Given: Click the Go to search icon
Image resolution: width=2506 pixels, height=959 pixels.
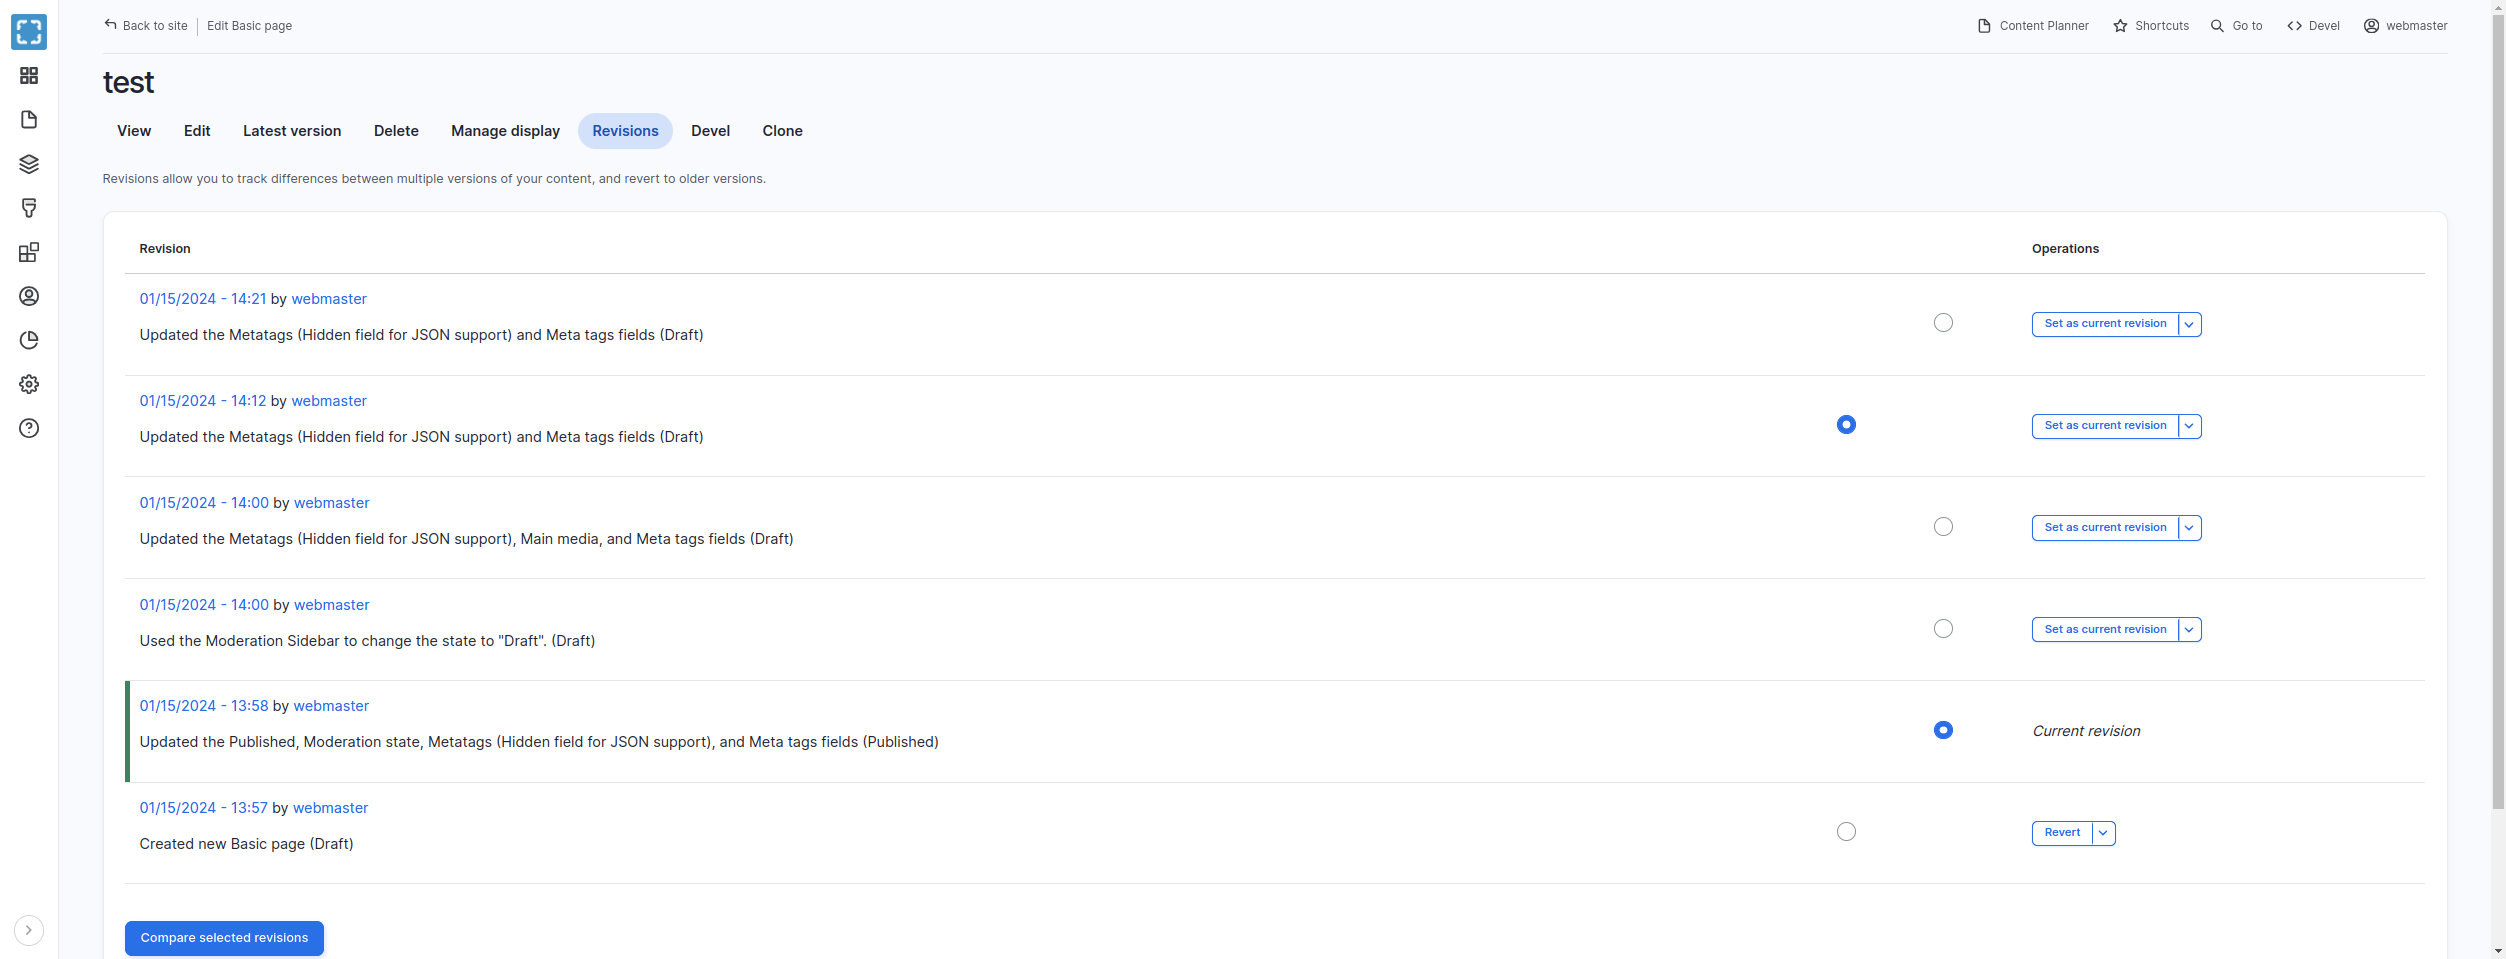Looking at the screenshot, I should (2217, 26).
